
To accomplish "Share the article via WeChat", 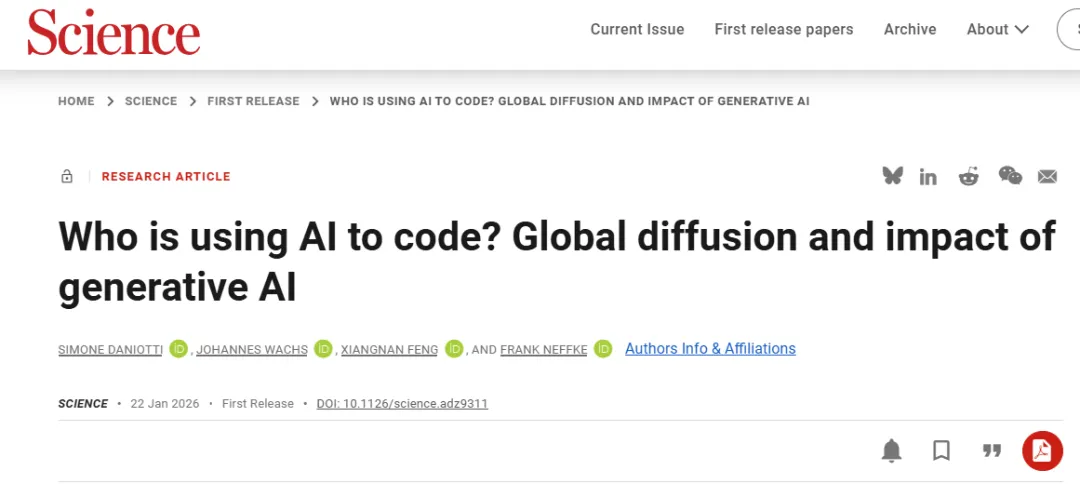I will click(1010, 176).
